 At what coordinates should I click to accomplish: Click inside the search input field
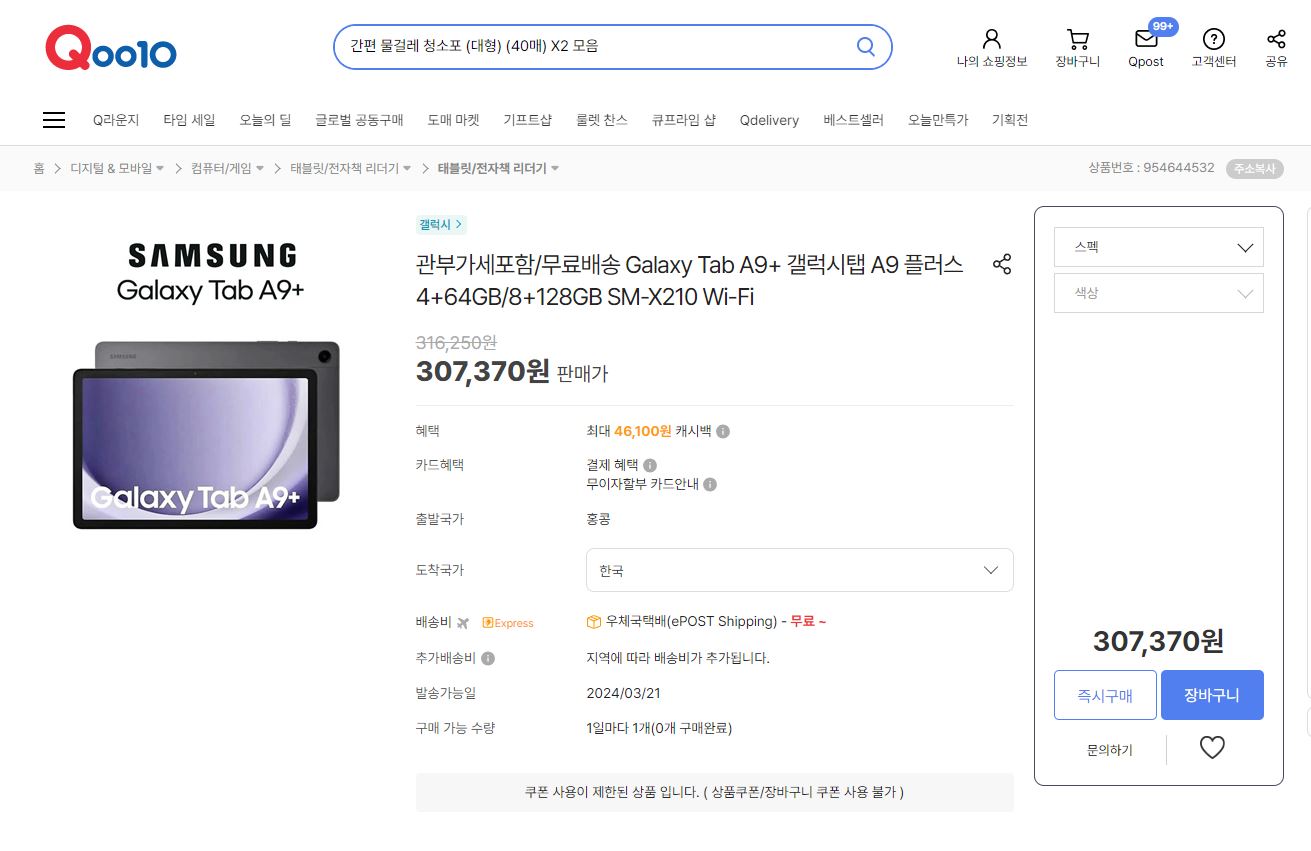coord(596,46)
